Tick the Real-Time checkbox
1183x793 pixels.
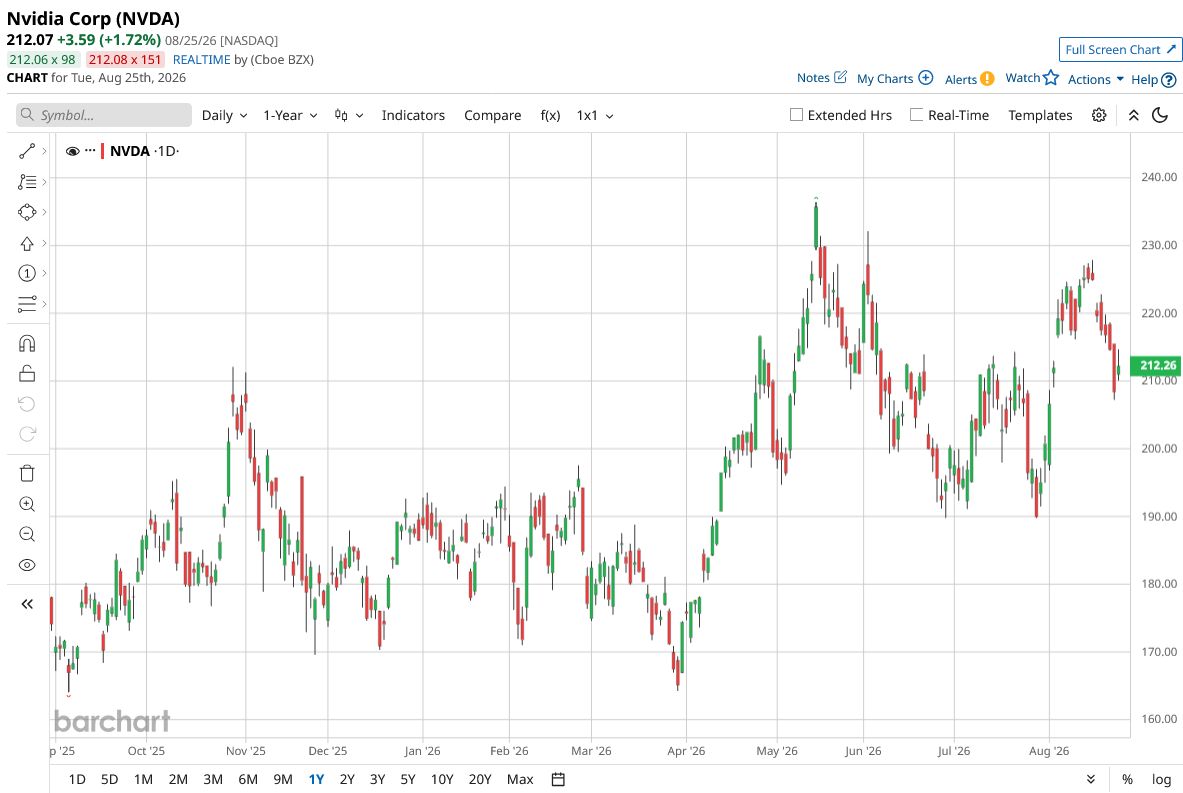[916, 115]
